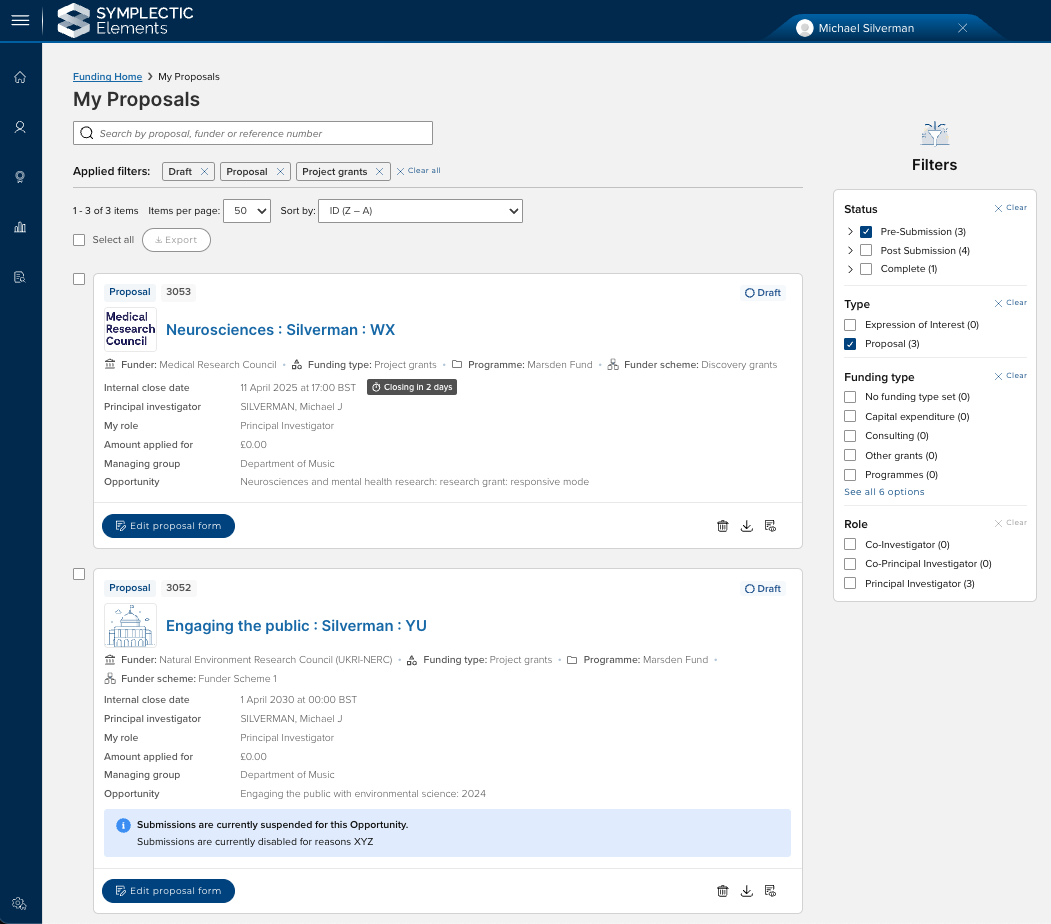Check No funding type set filter
Image resolution: width=1051 pixels, height=924 pixels.
click(x=850, y=397)
